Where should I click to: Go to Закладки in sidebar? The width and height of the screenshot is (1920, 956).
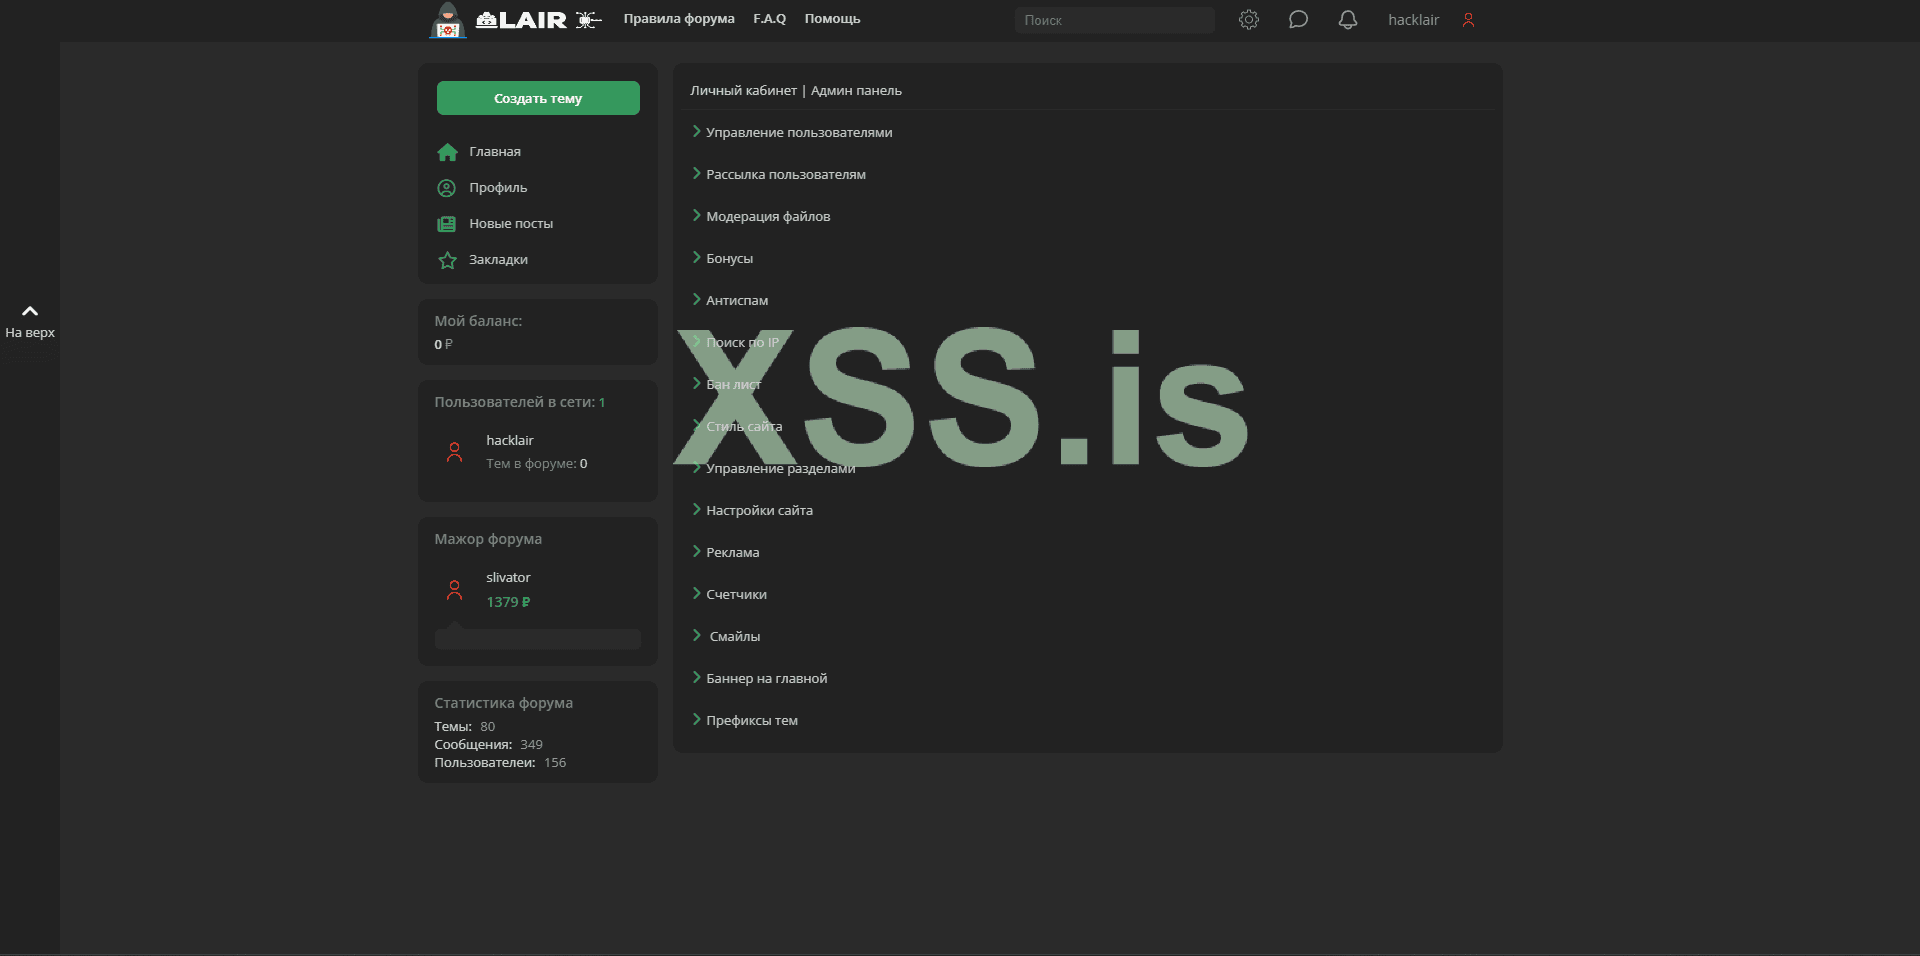tap(498, 260)
